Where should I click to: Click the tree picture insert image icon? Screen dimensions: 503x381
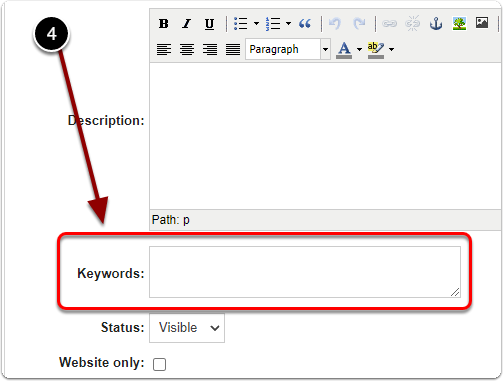tap(459, 24)
